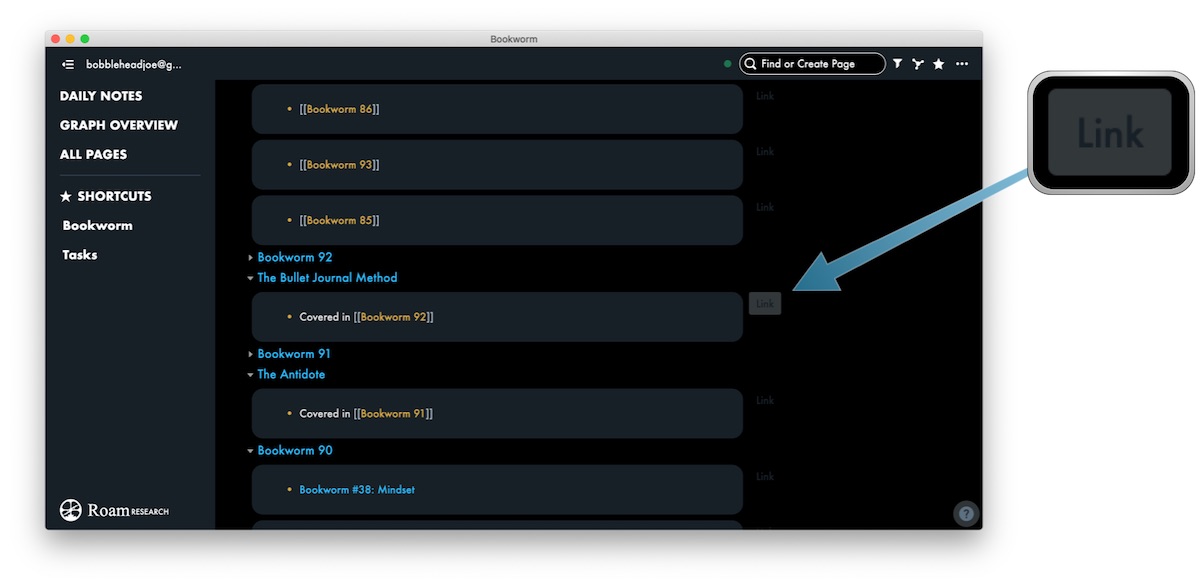1200x587 pixels.
Task: Click the bullet beside [[Bookworm 93]]
Action: coord(289,165)
